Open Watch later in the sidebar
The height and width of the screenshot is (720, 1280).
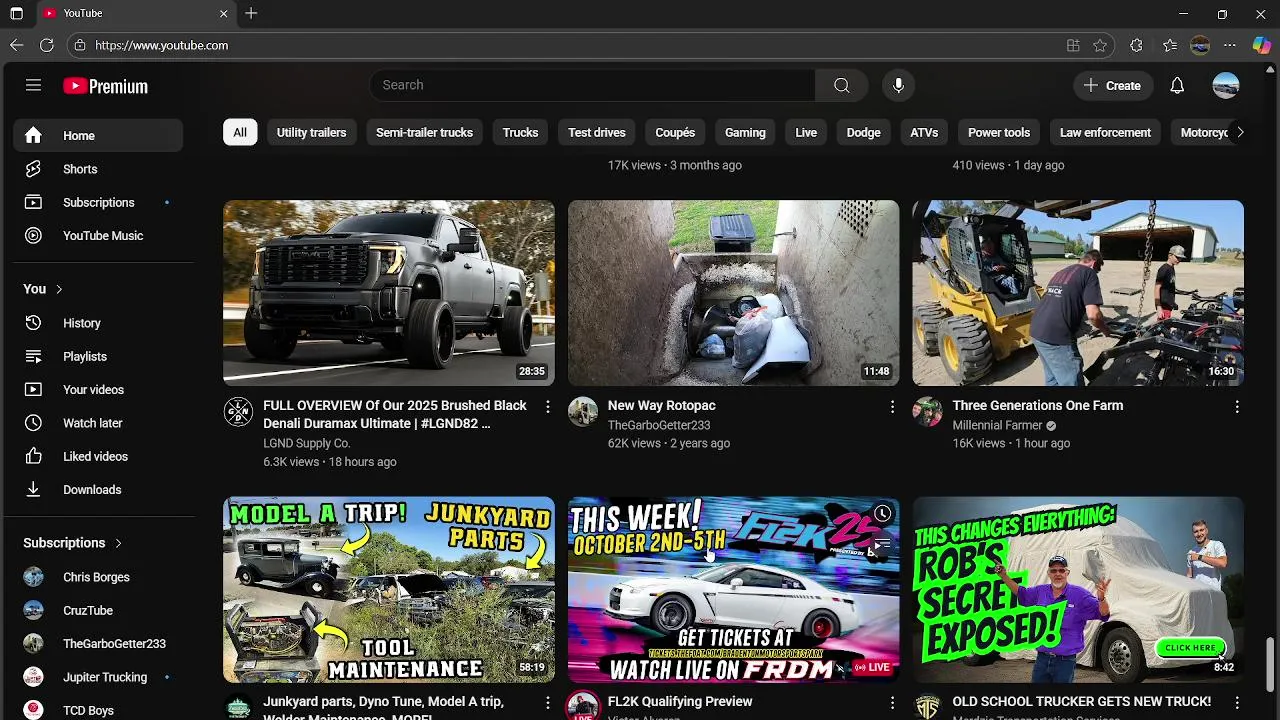(98, 423)
